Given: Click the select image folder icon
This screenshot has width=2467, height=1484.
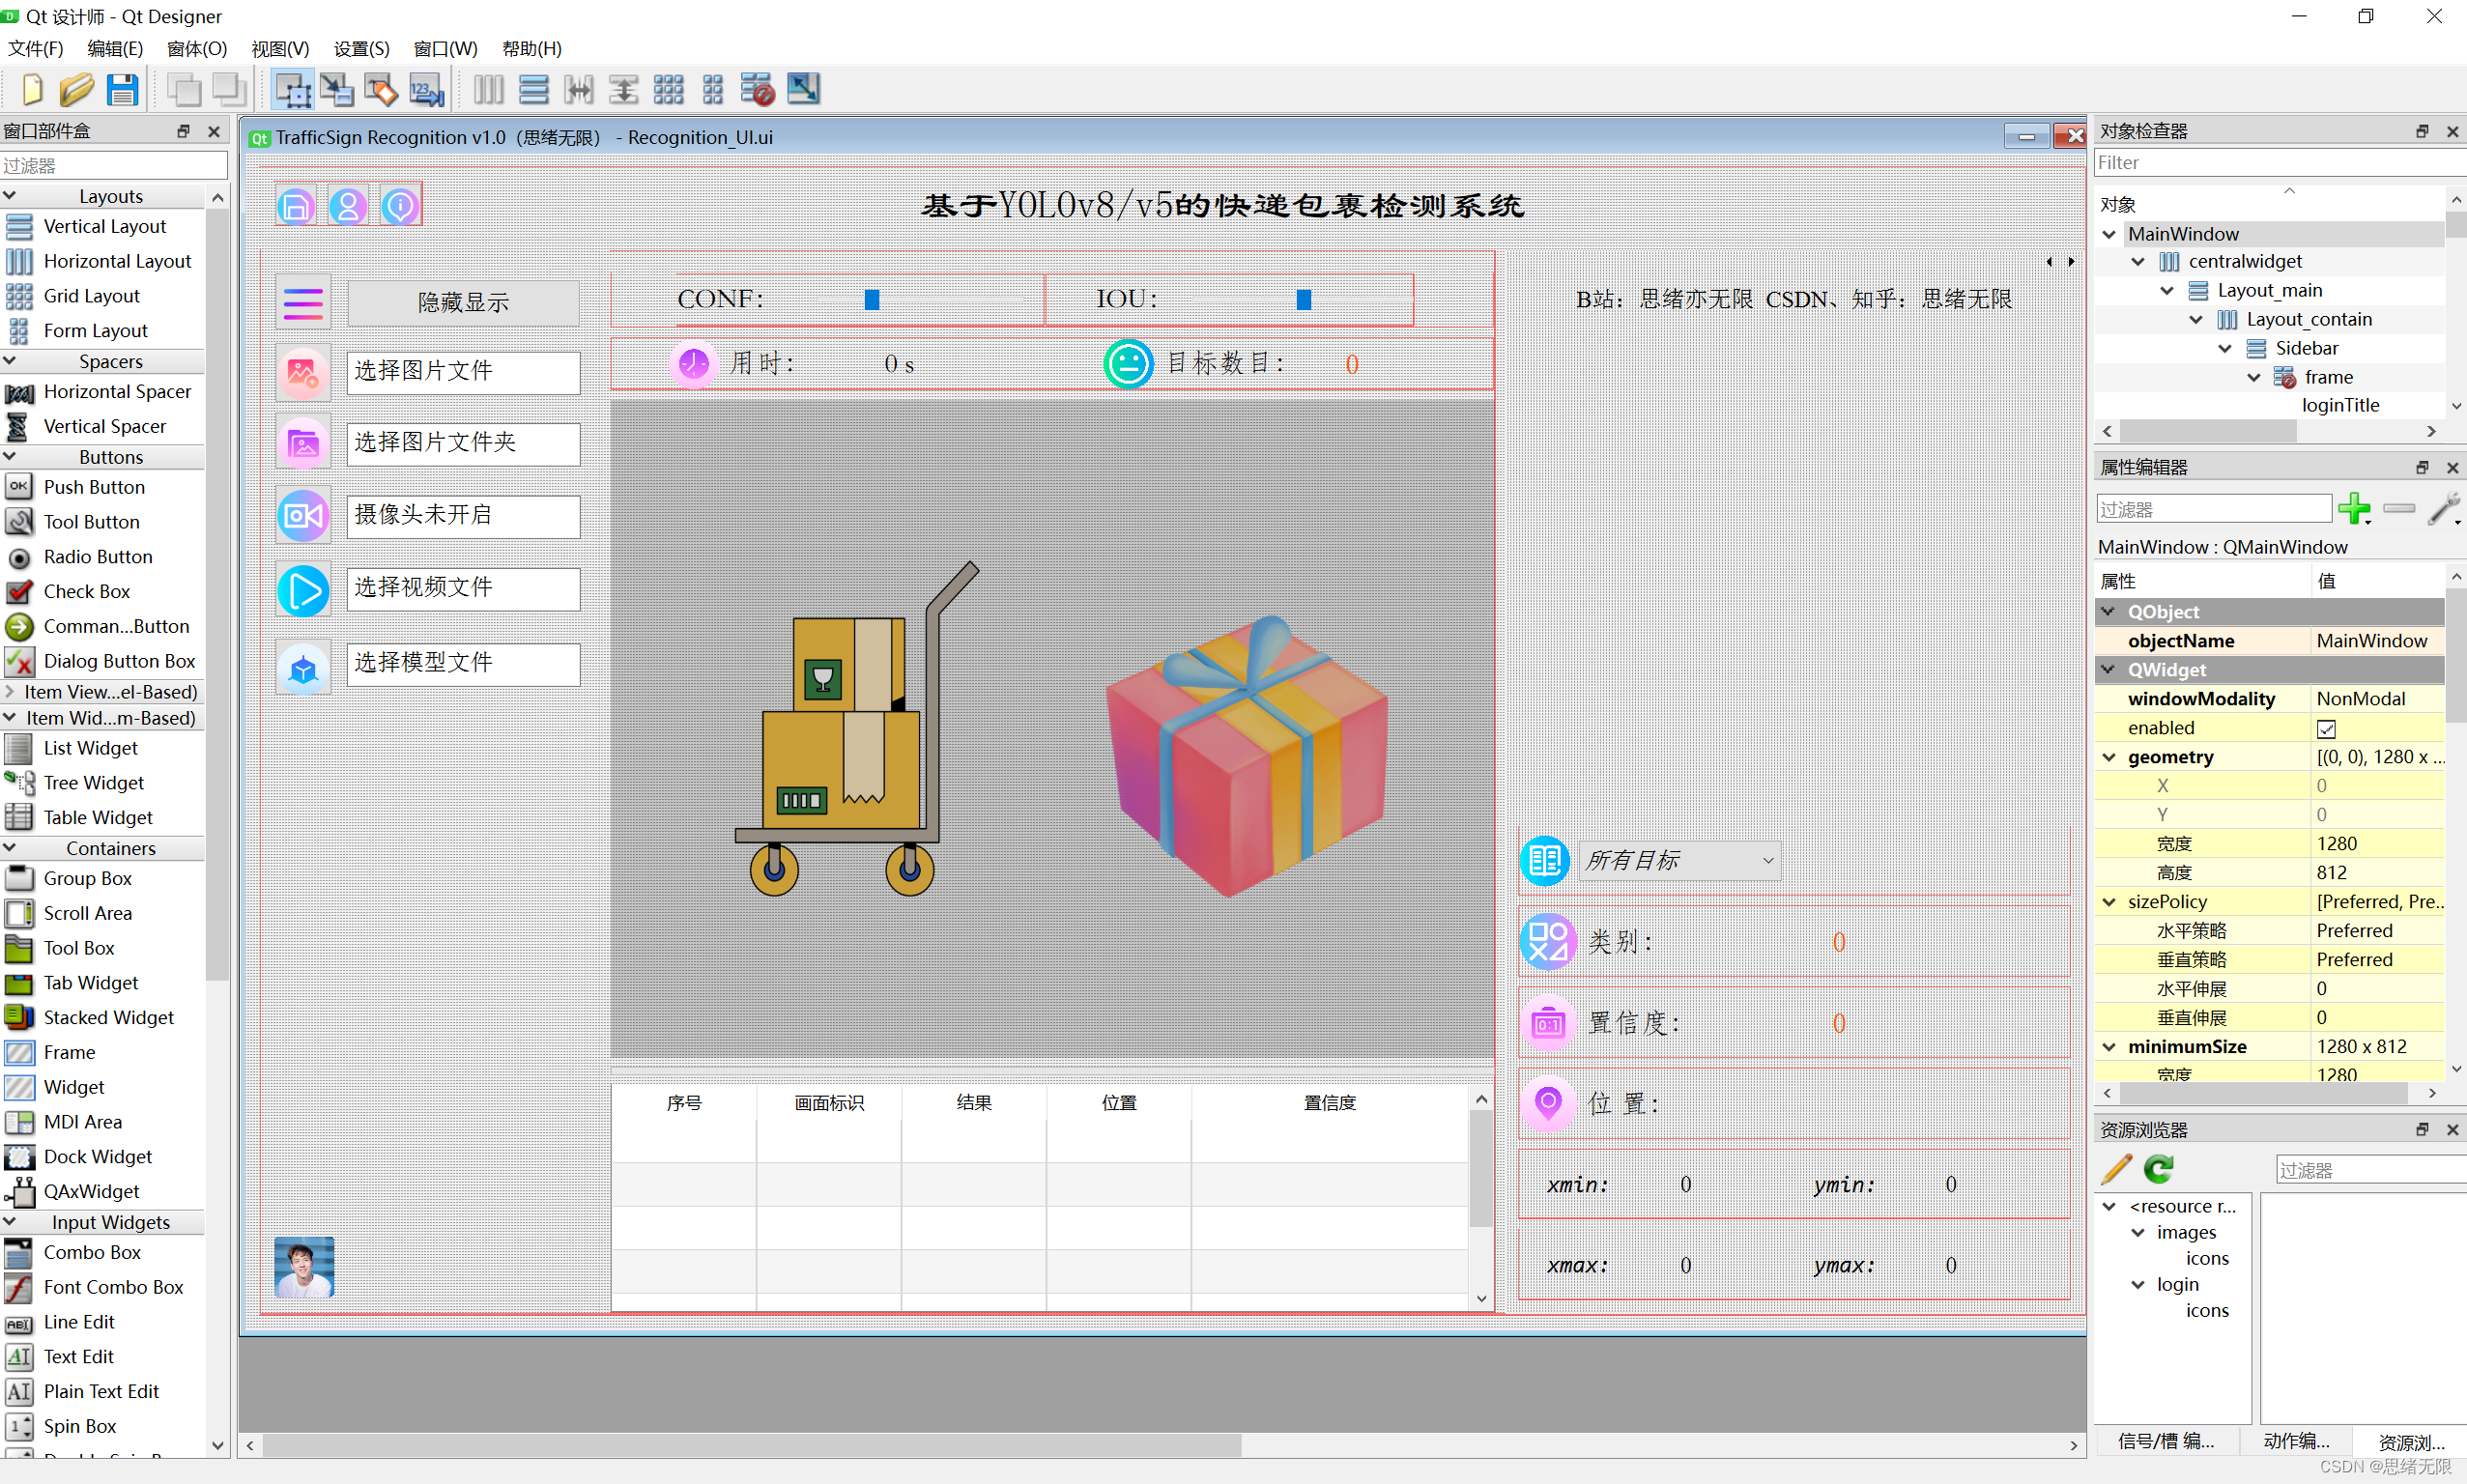Looking at the screenshot, I should pyautogui.click(x=303, y=442).
